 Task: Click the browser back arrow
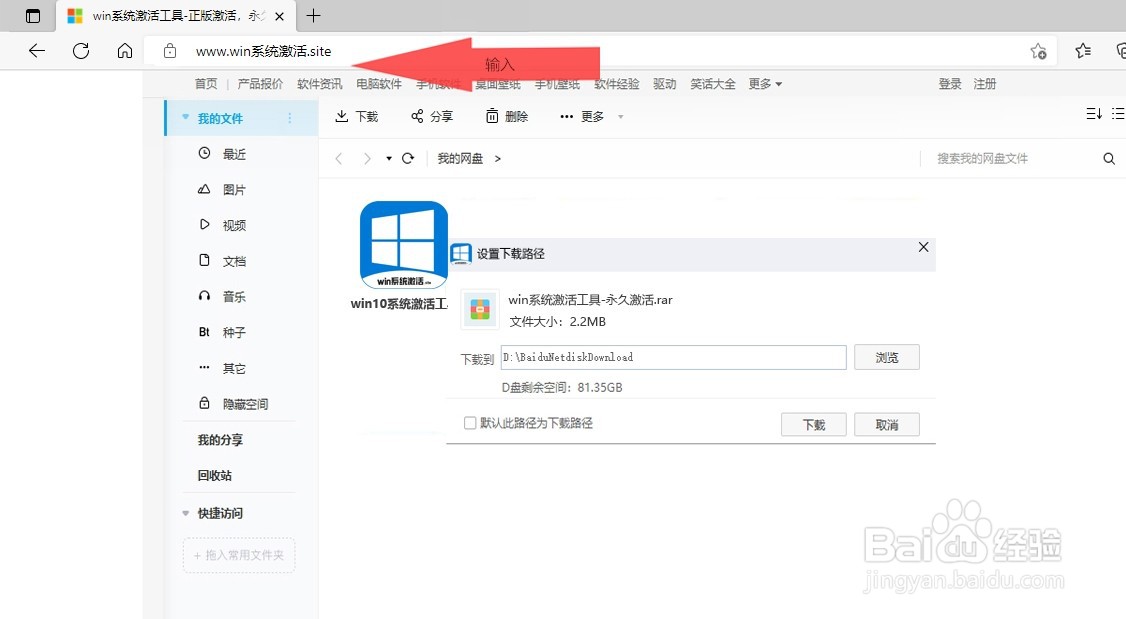click(37, 51)
